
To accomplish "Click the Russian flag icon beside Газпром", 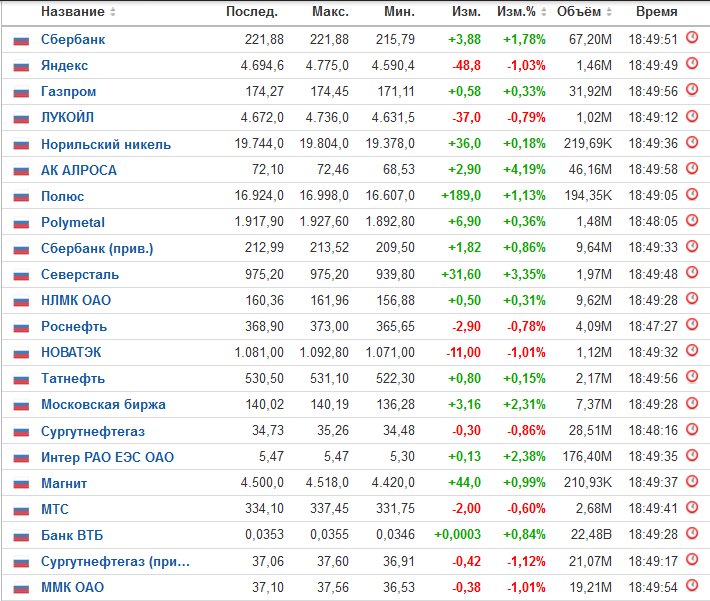I will (21, 93).
